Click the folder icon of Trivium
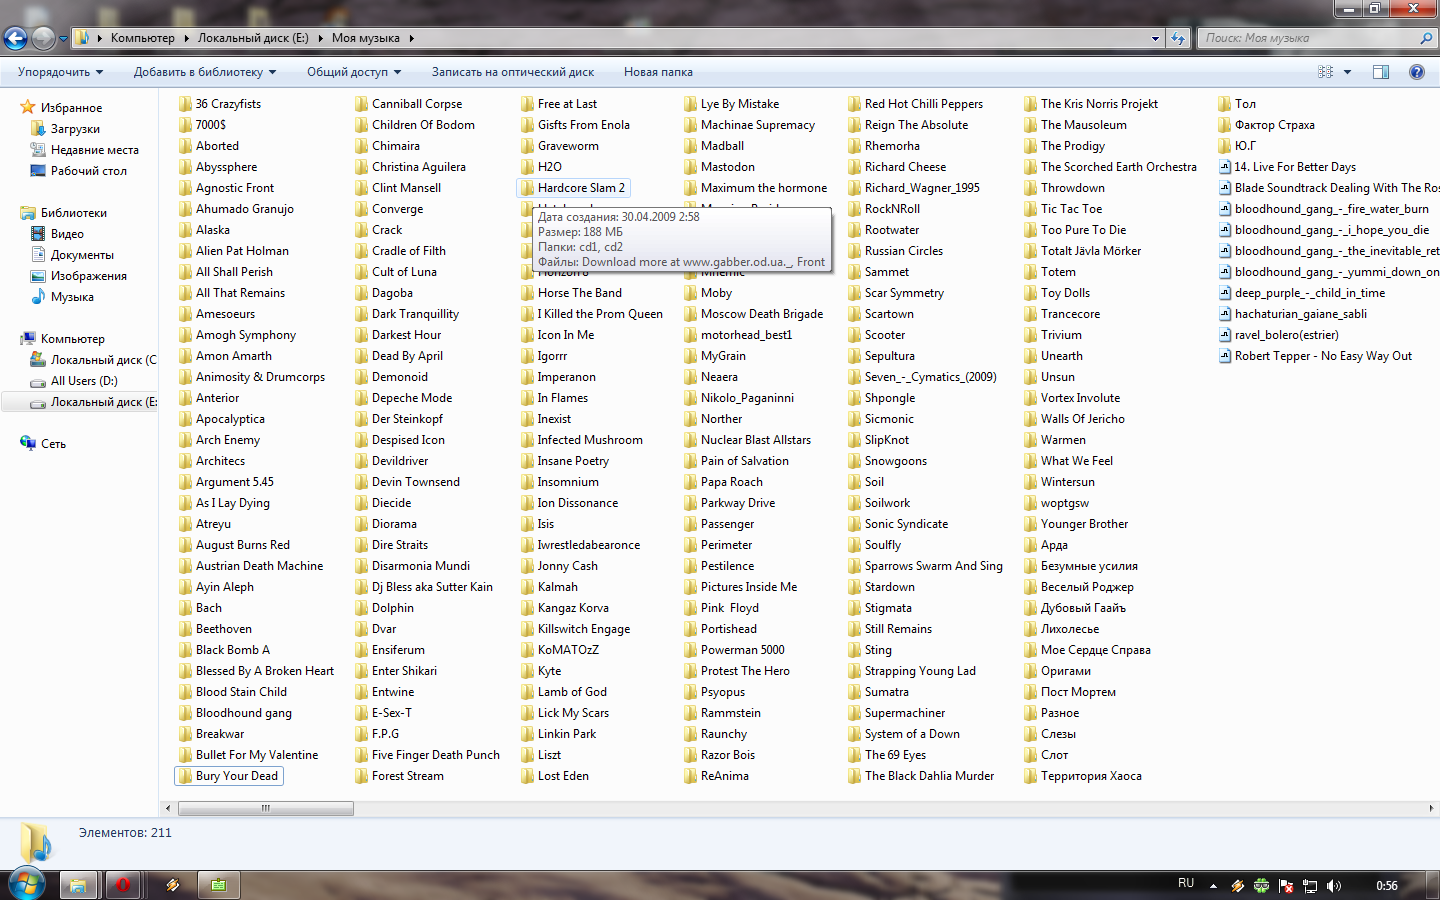 click(1031, 335)
